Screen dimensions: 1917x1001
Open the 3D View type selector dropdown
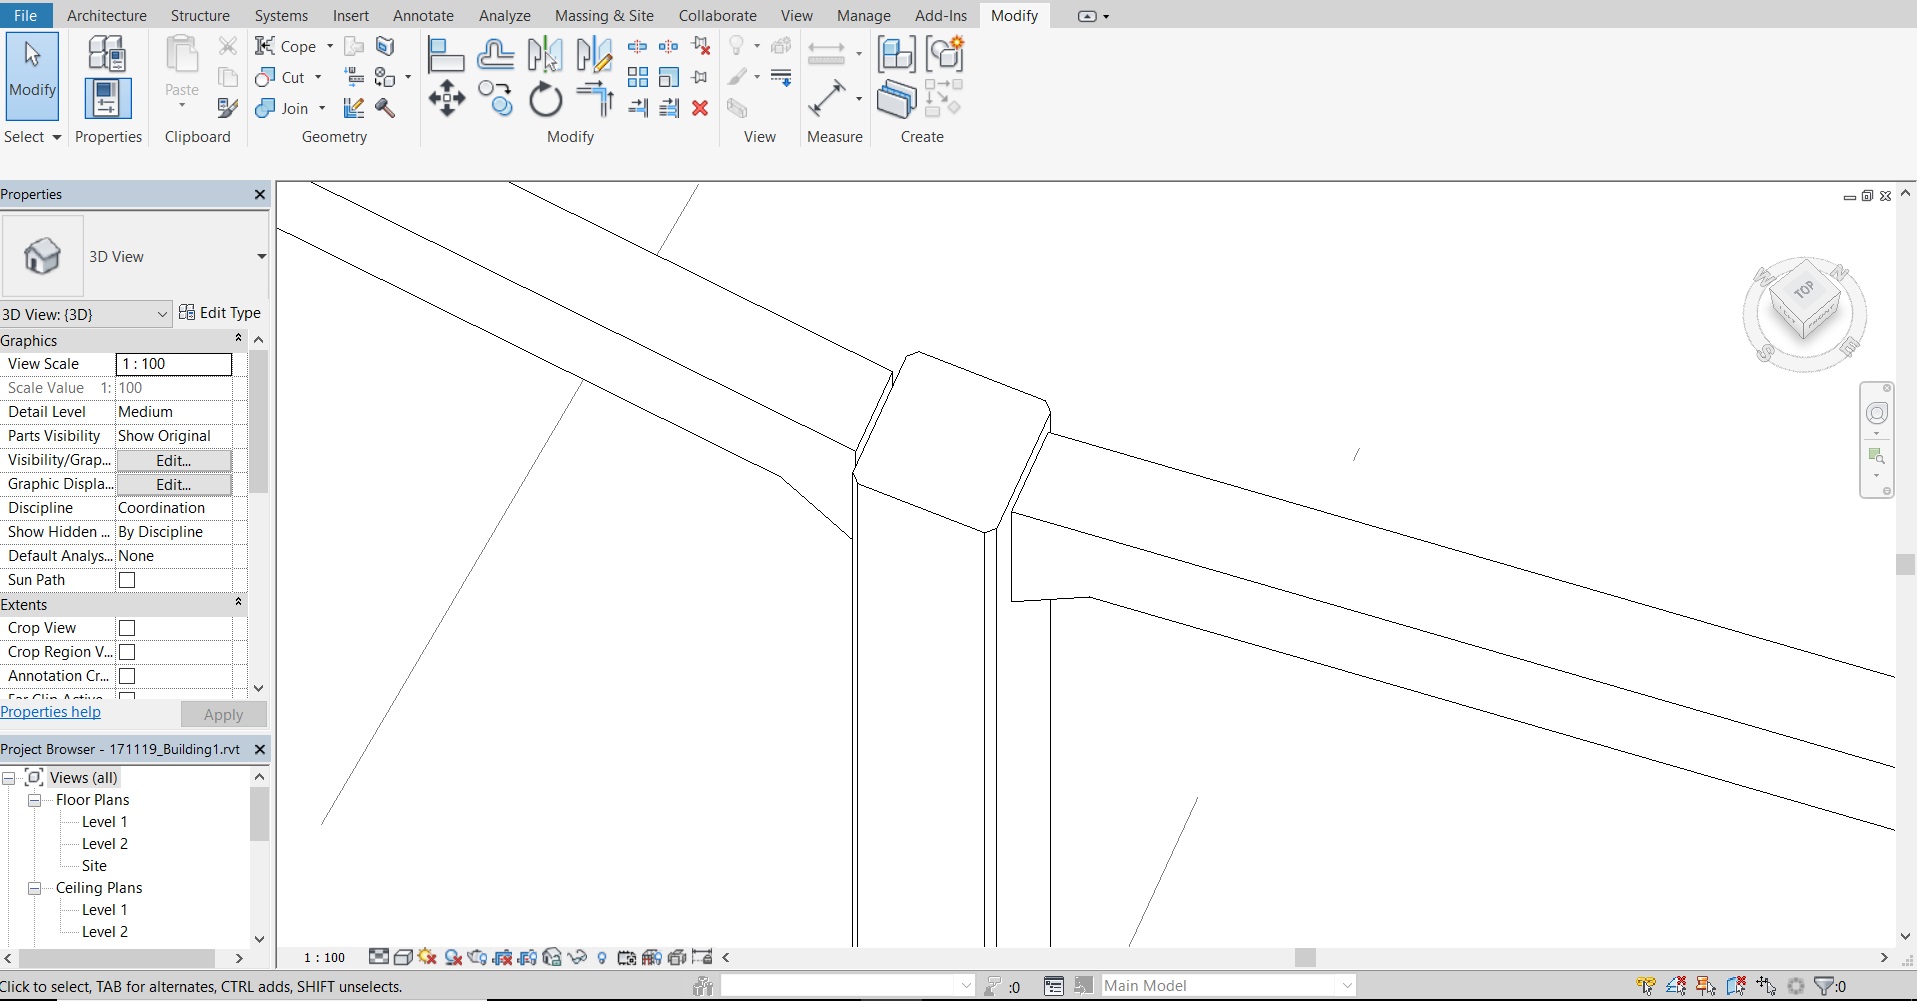[261, 257]
